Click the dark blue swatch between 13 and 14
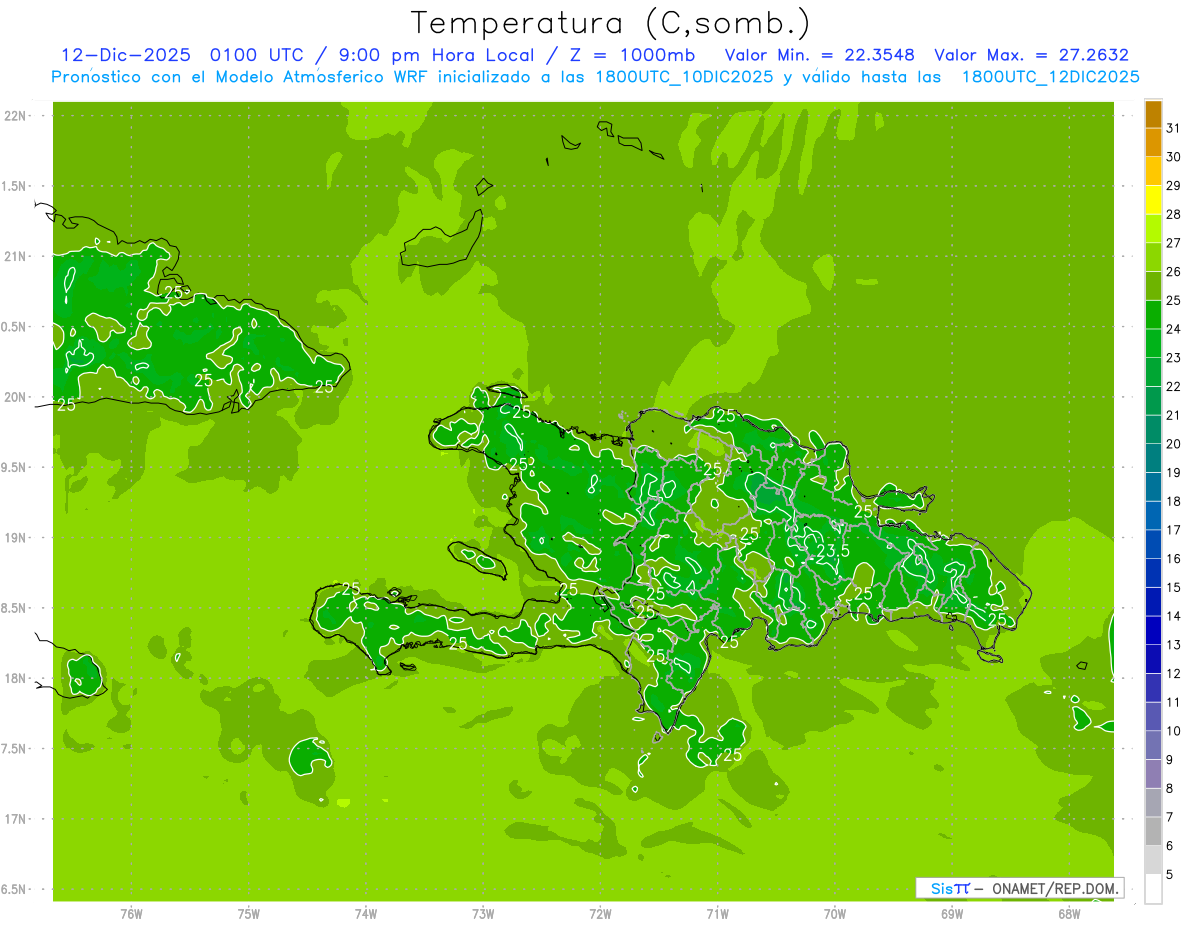1200x927 pixels. pos(1153,631)
